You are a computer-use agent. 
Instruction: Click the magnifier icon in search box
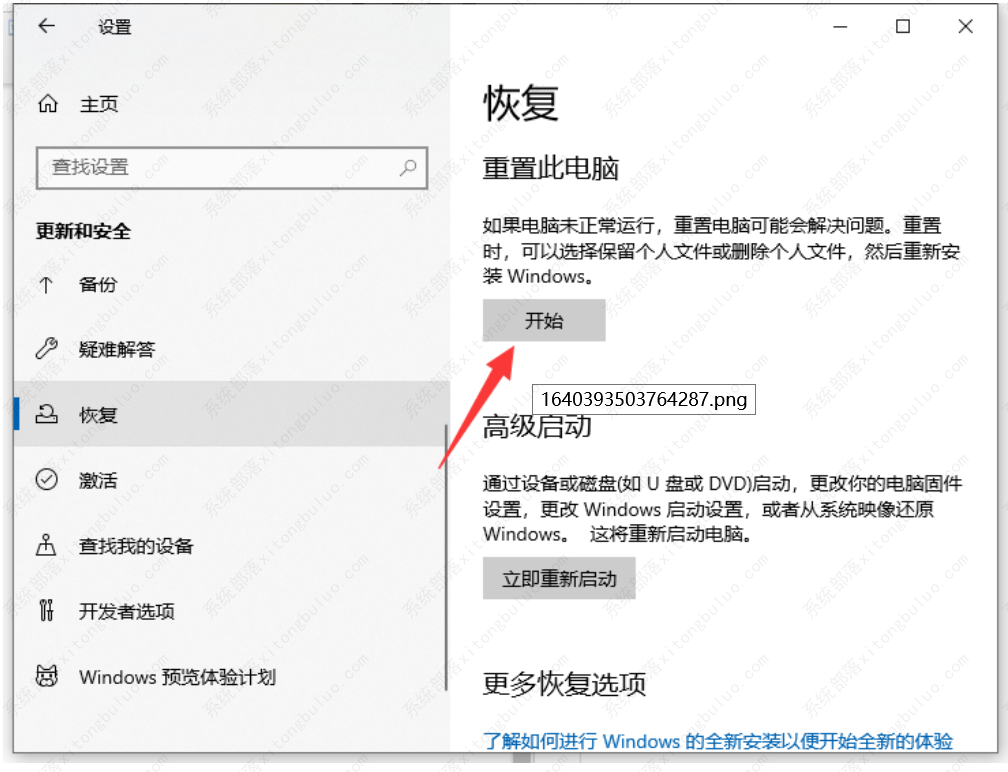coord(408,168)
